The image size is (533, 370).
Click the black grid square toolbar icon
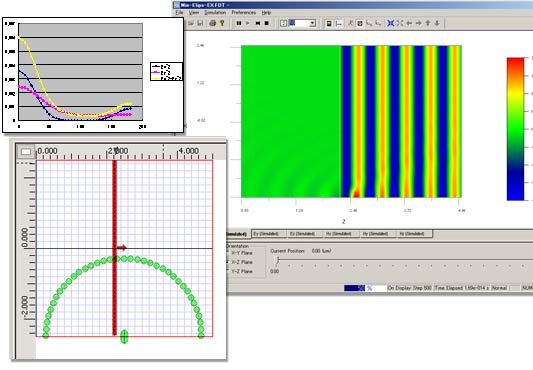360,23
